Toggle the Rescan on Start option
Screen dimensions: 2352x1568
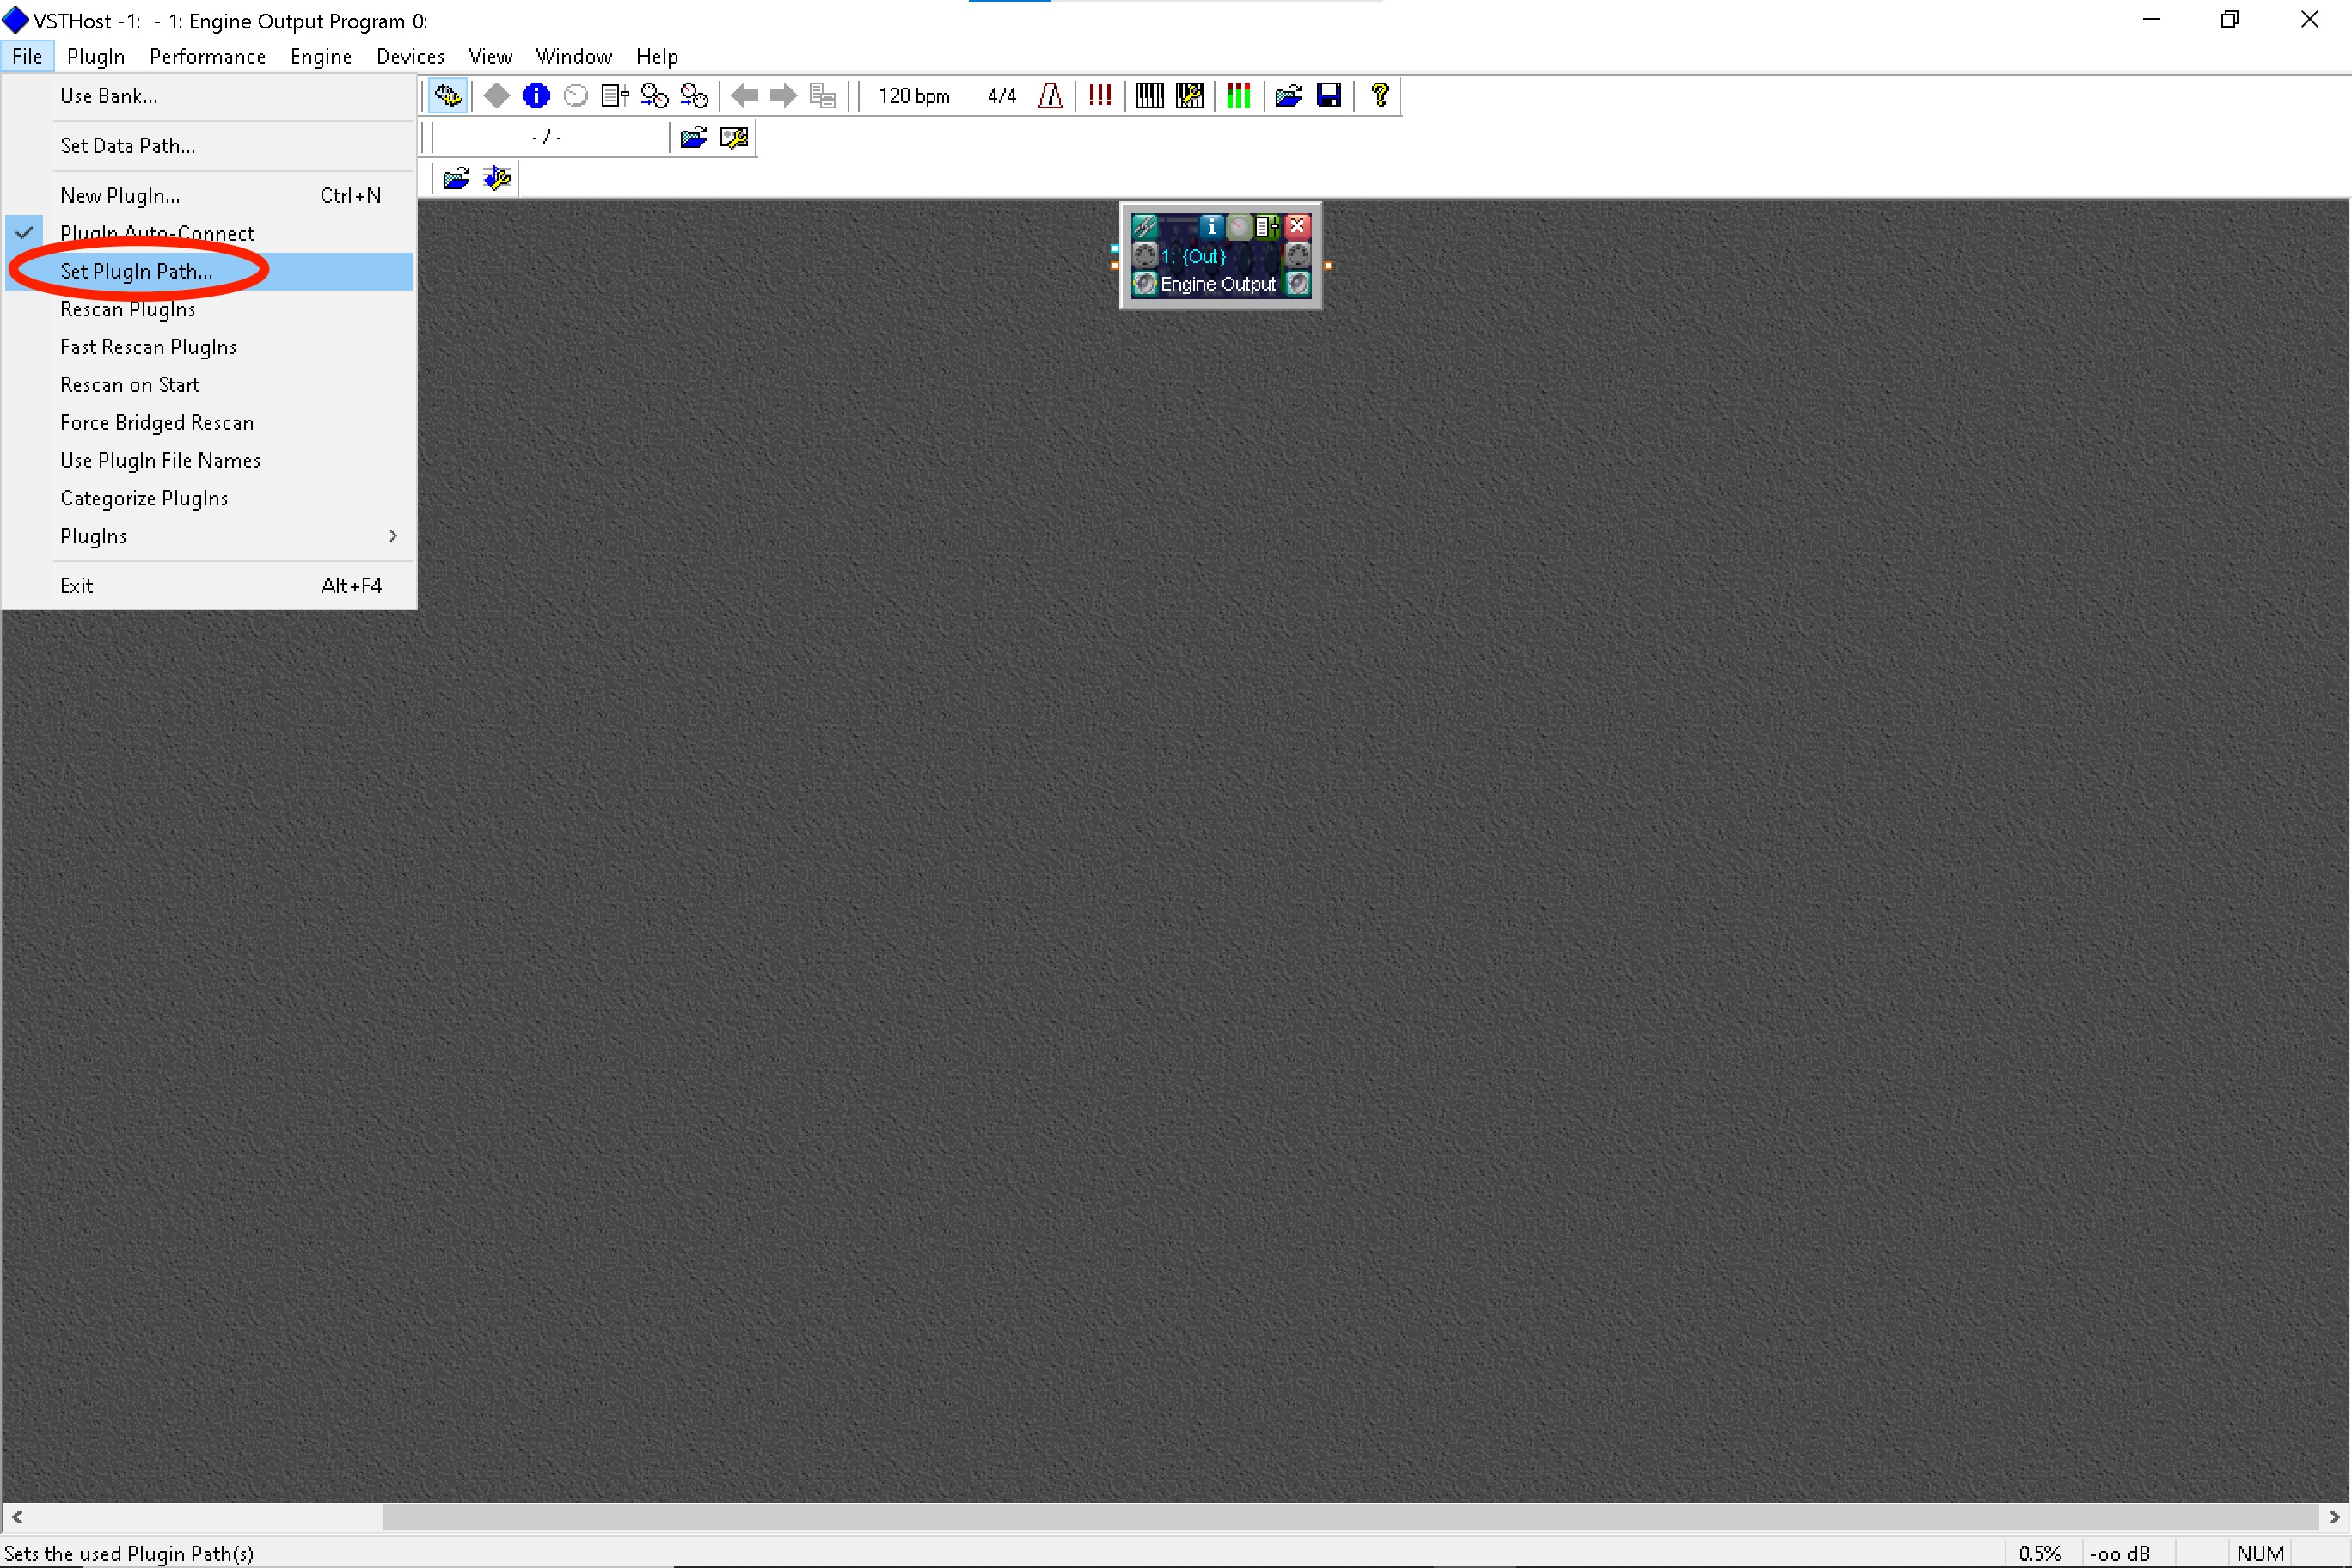click(x=209, y=385)
